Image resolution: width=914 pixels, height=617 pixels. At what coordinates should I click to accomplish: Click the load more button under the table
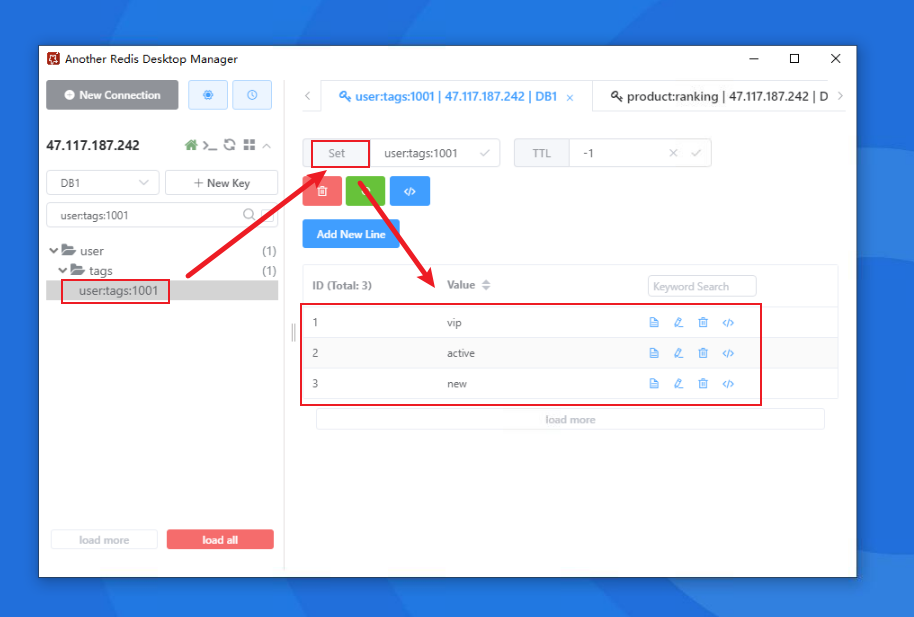click(570, 419)
